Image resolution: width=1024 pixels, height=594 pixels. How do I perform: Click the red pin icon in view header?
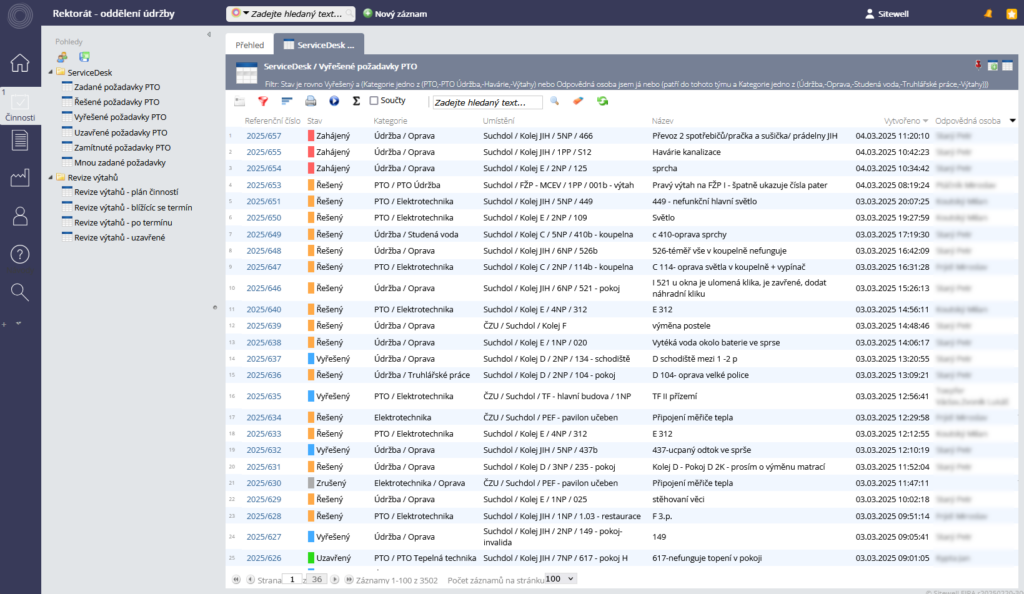978,65
